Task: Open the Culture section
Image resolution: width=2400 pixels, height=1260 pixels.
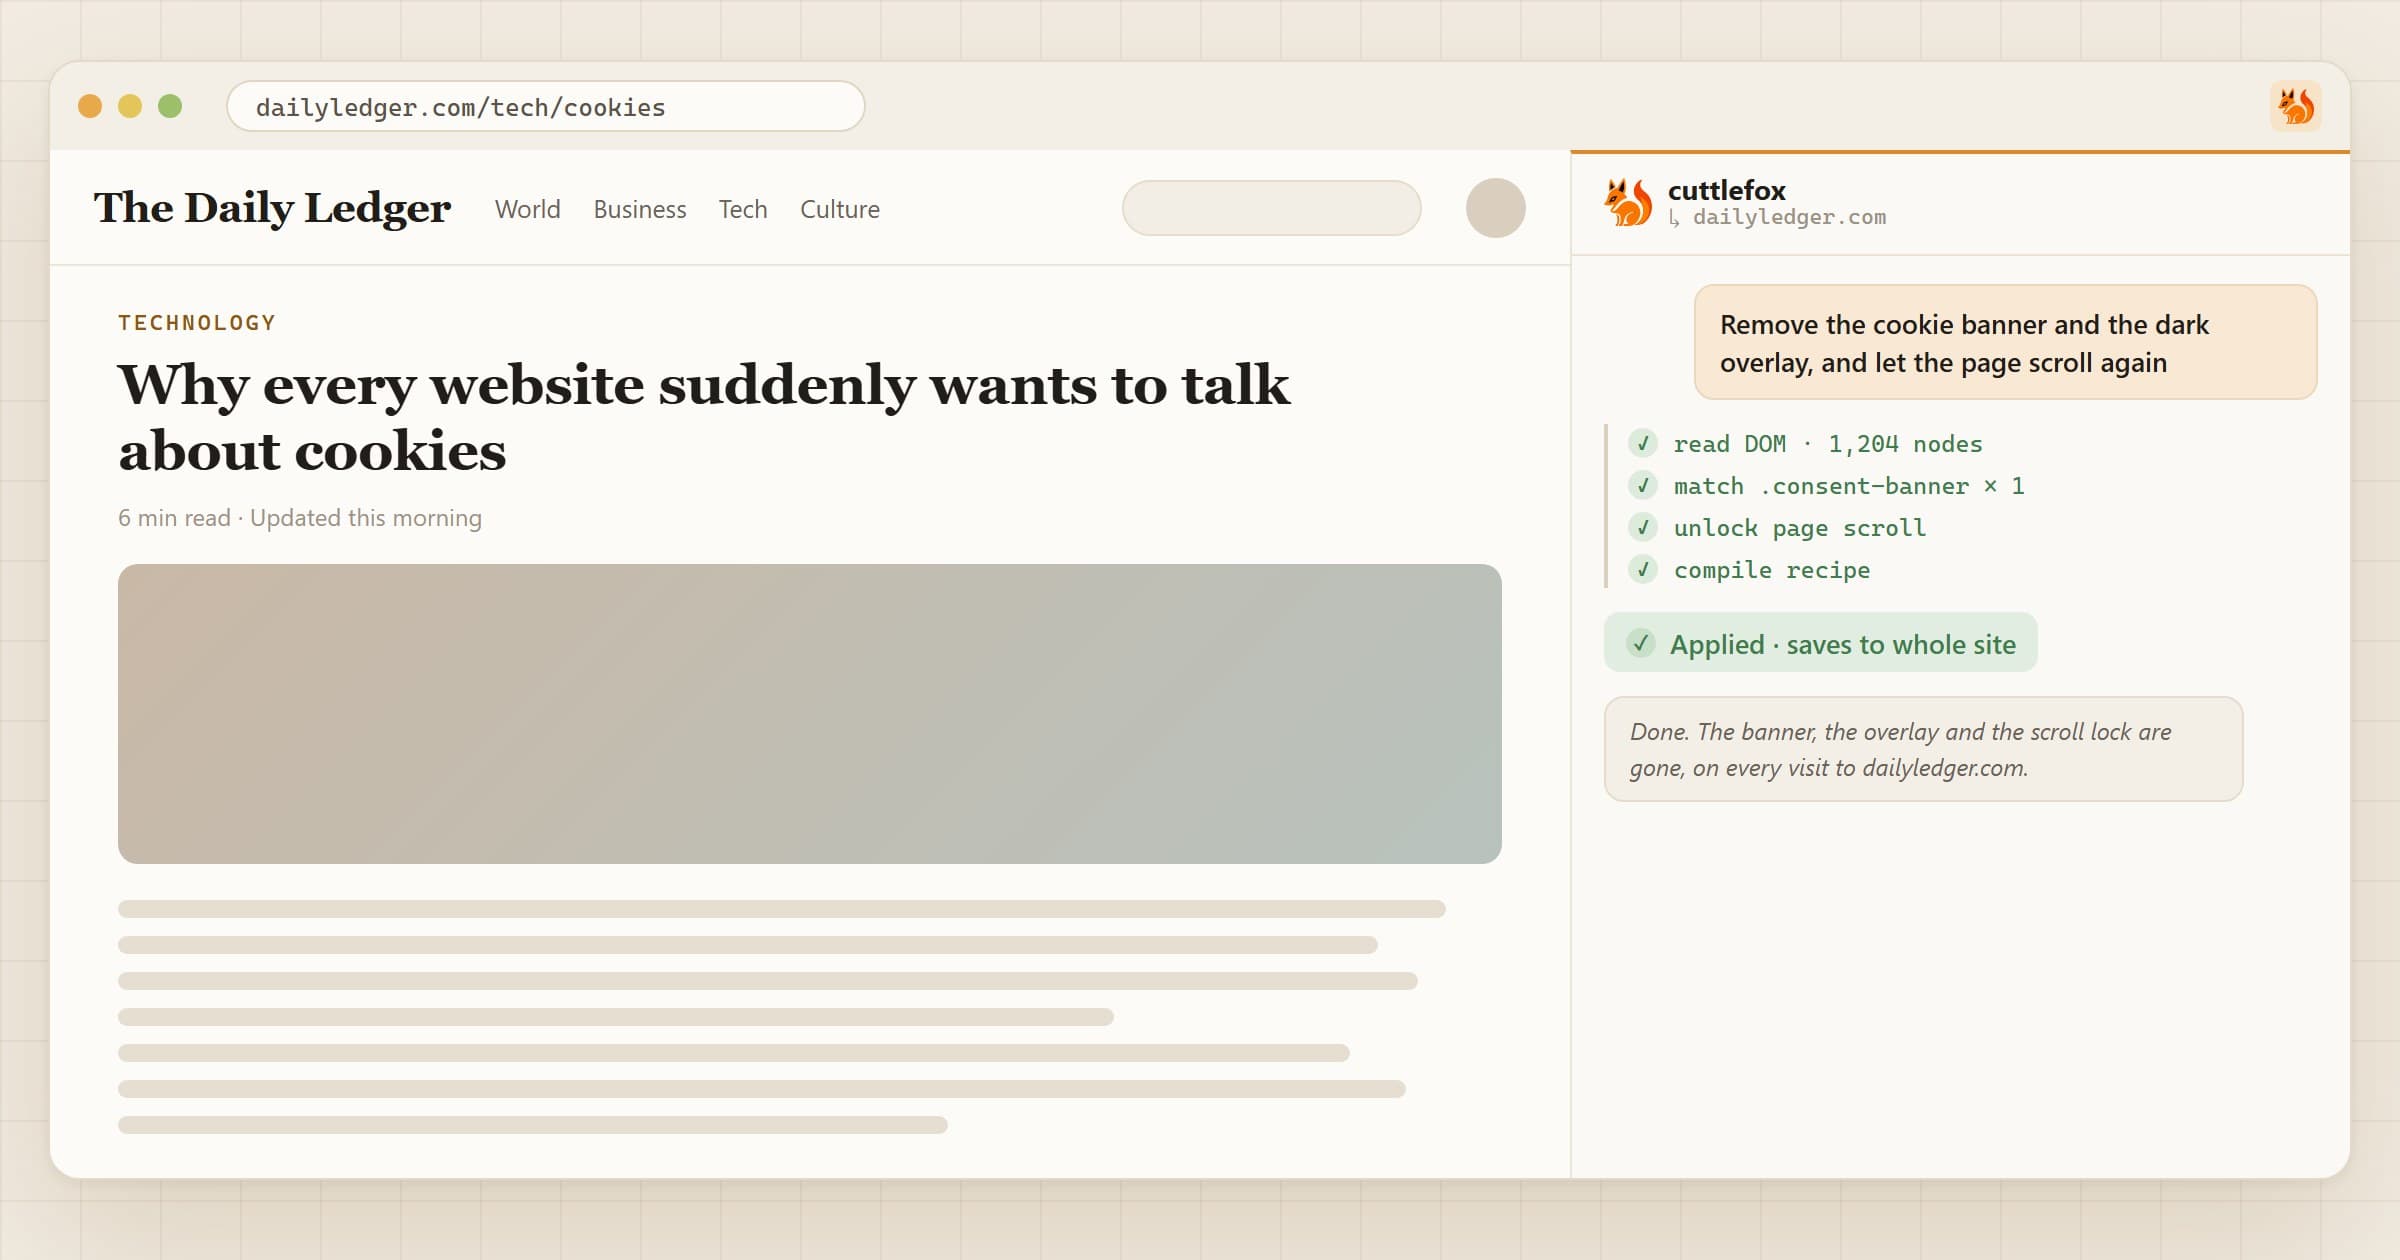Action: pyautogui.click(x=840, y=209)
